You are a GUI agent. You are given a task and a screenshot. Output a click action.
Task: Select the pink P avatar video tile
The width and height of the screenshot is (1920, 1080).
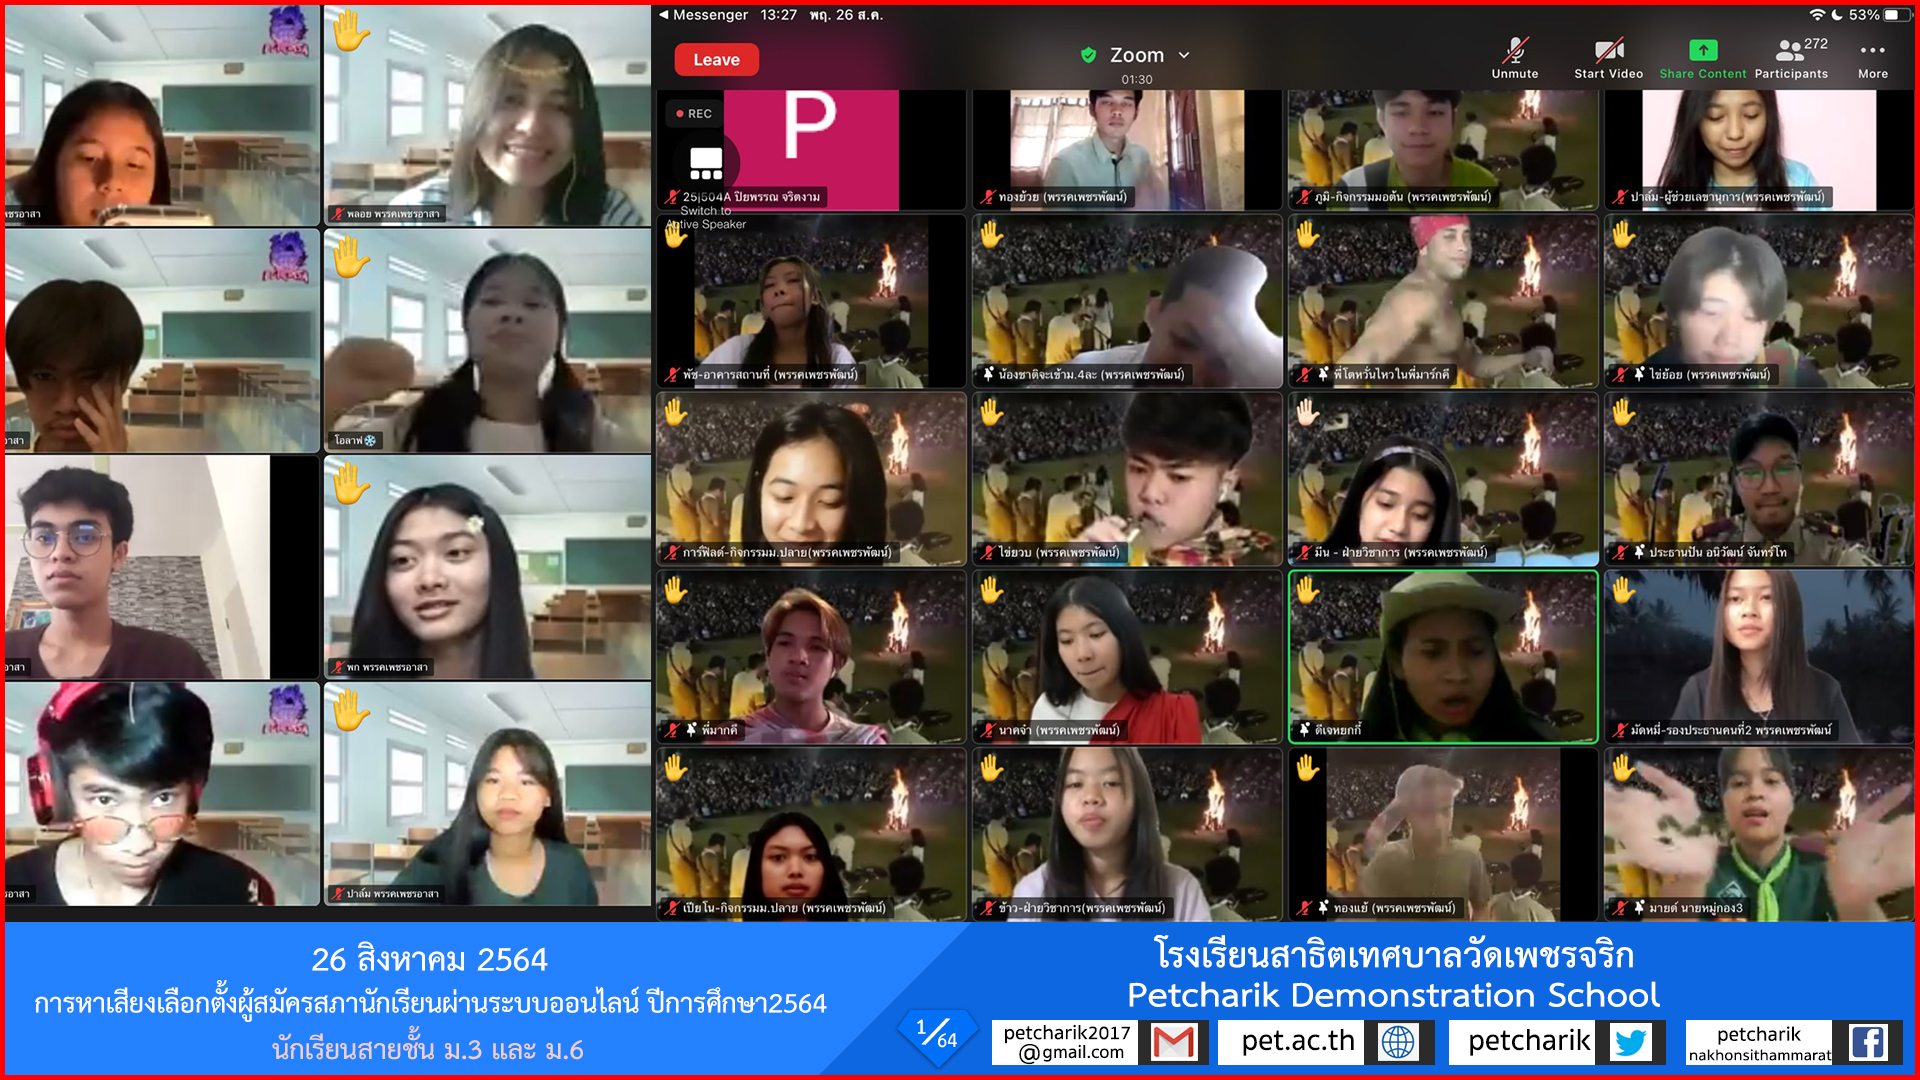coord(811,149)
